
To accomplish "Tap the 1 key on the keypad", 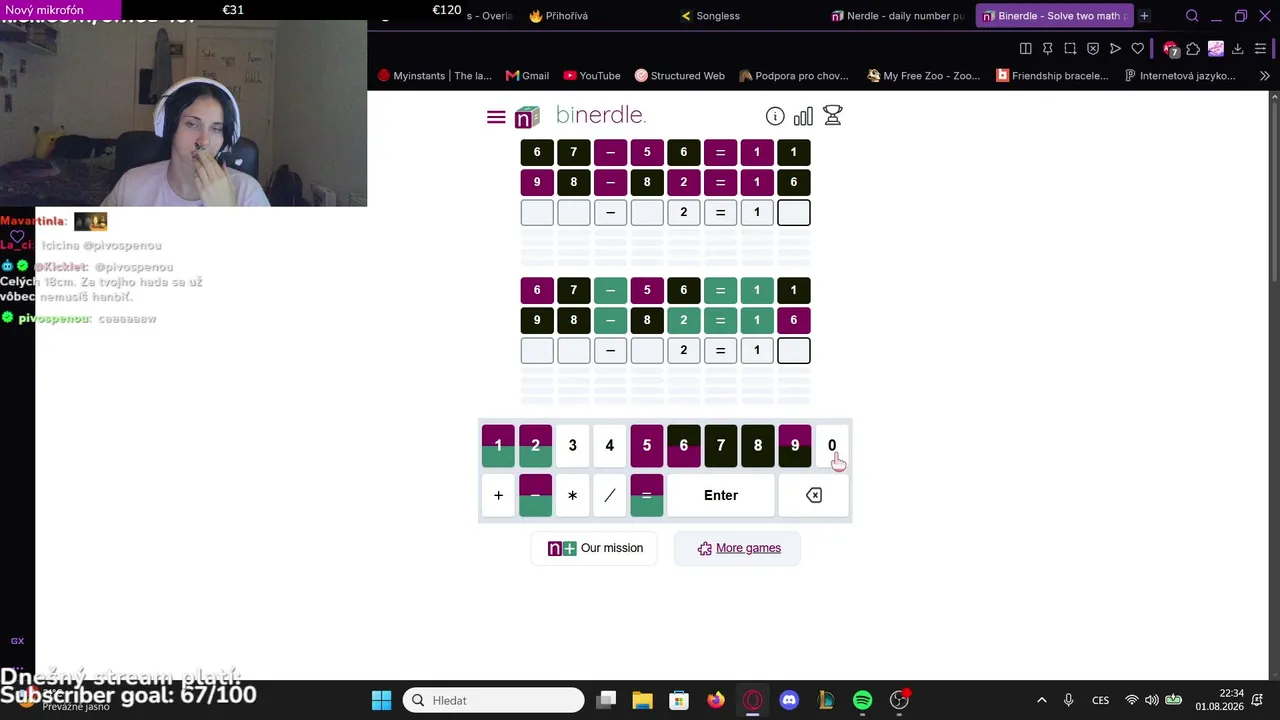I will 498,446.
